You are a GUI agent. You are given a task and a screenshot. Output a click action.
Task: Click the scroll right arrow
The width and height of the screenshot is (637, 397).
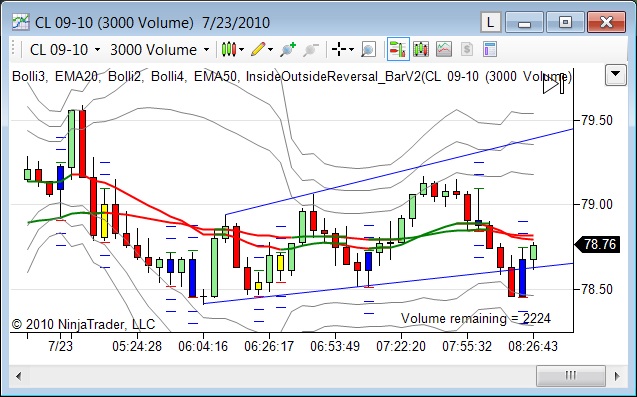617,375
